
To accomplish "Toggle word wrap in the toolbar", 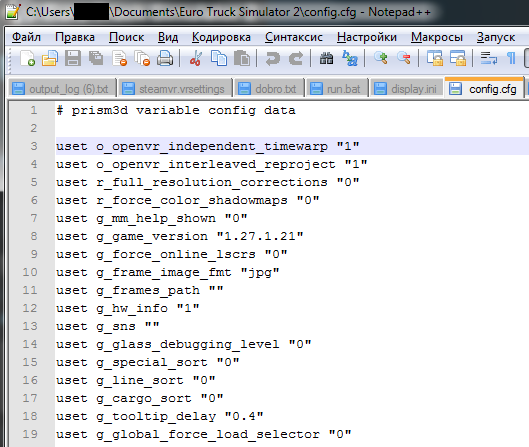I will (488, 58).
